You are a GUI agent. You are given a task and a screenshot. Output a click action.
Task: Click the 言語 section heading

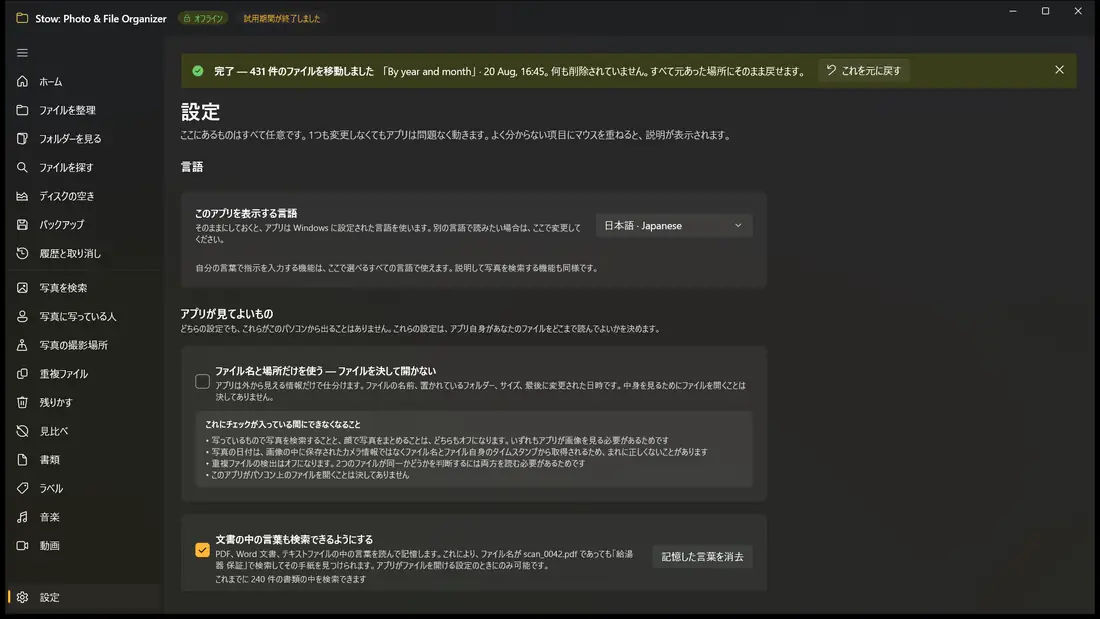[192, 167]
